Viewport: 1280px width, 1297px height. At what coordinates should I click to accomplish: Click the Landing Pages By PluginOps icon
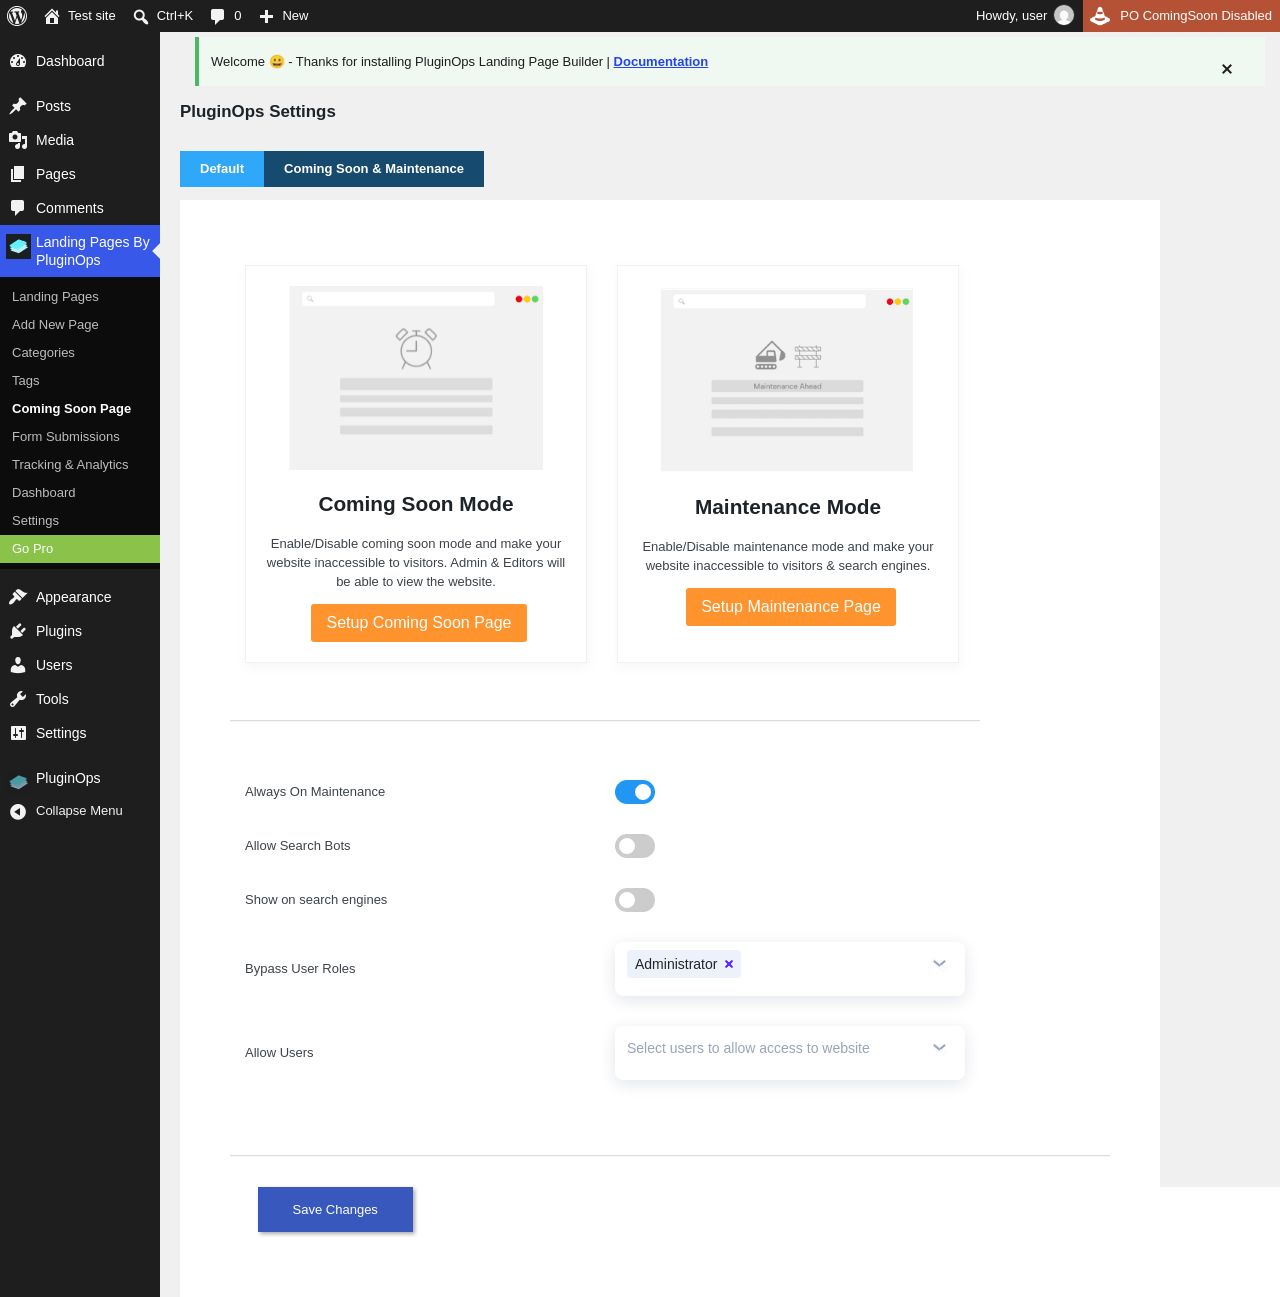tap(18, 246)
